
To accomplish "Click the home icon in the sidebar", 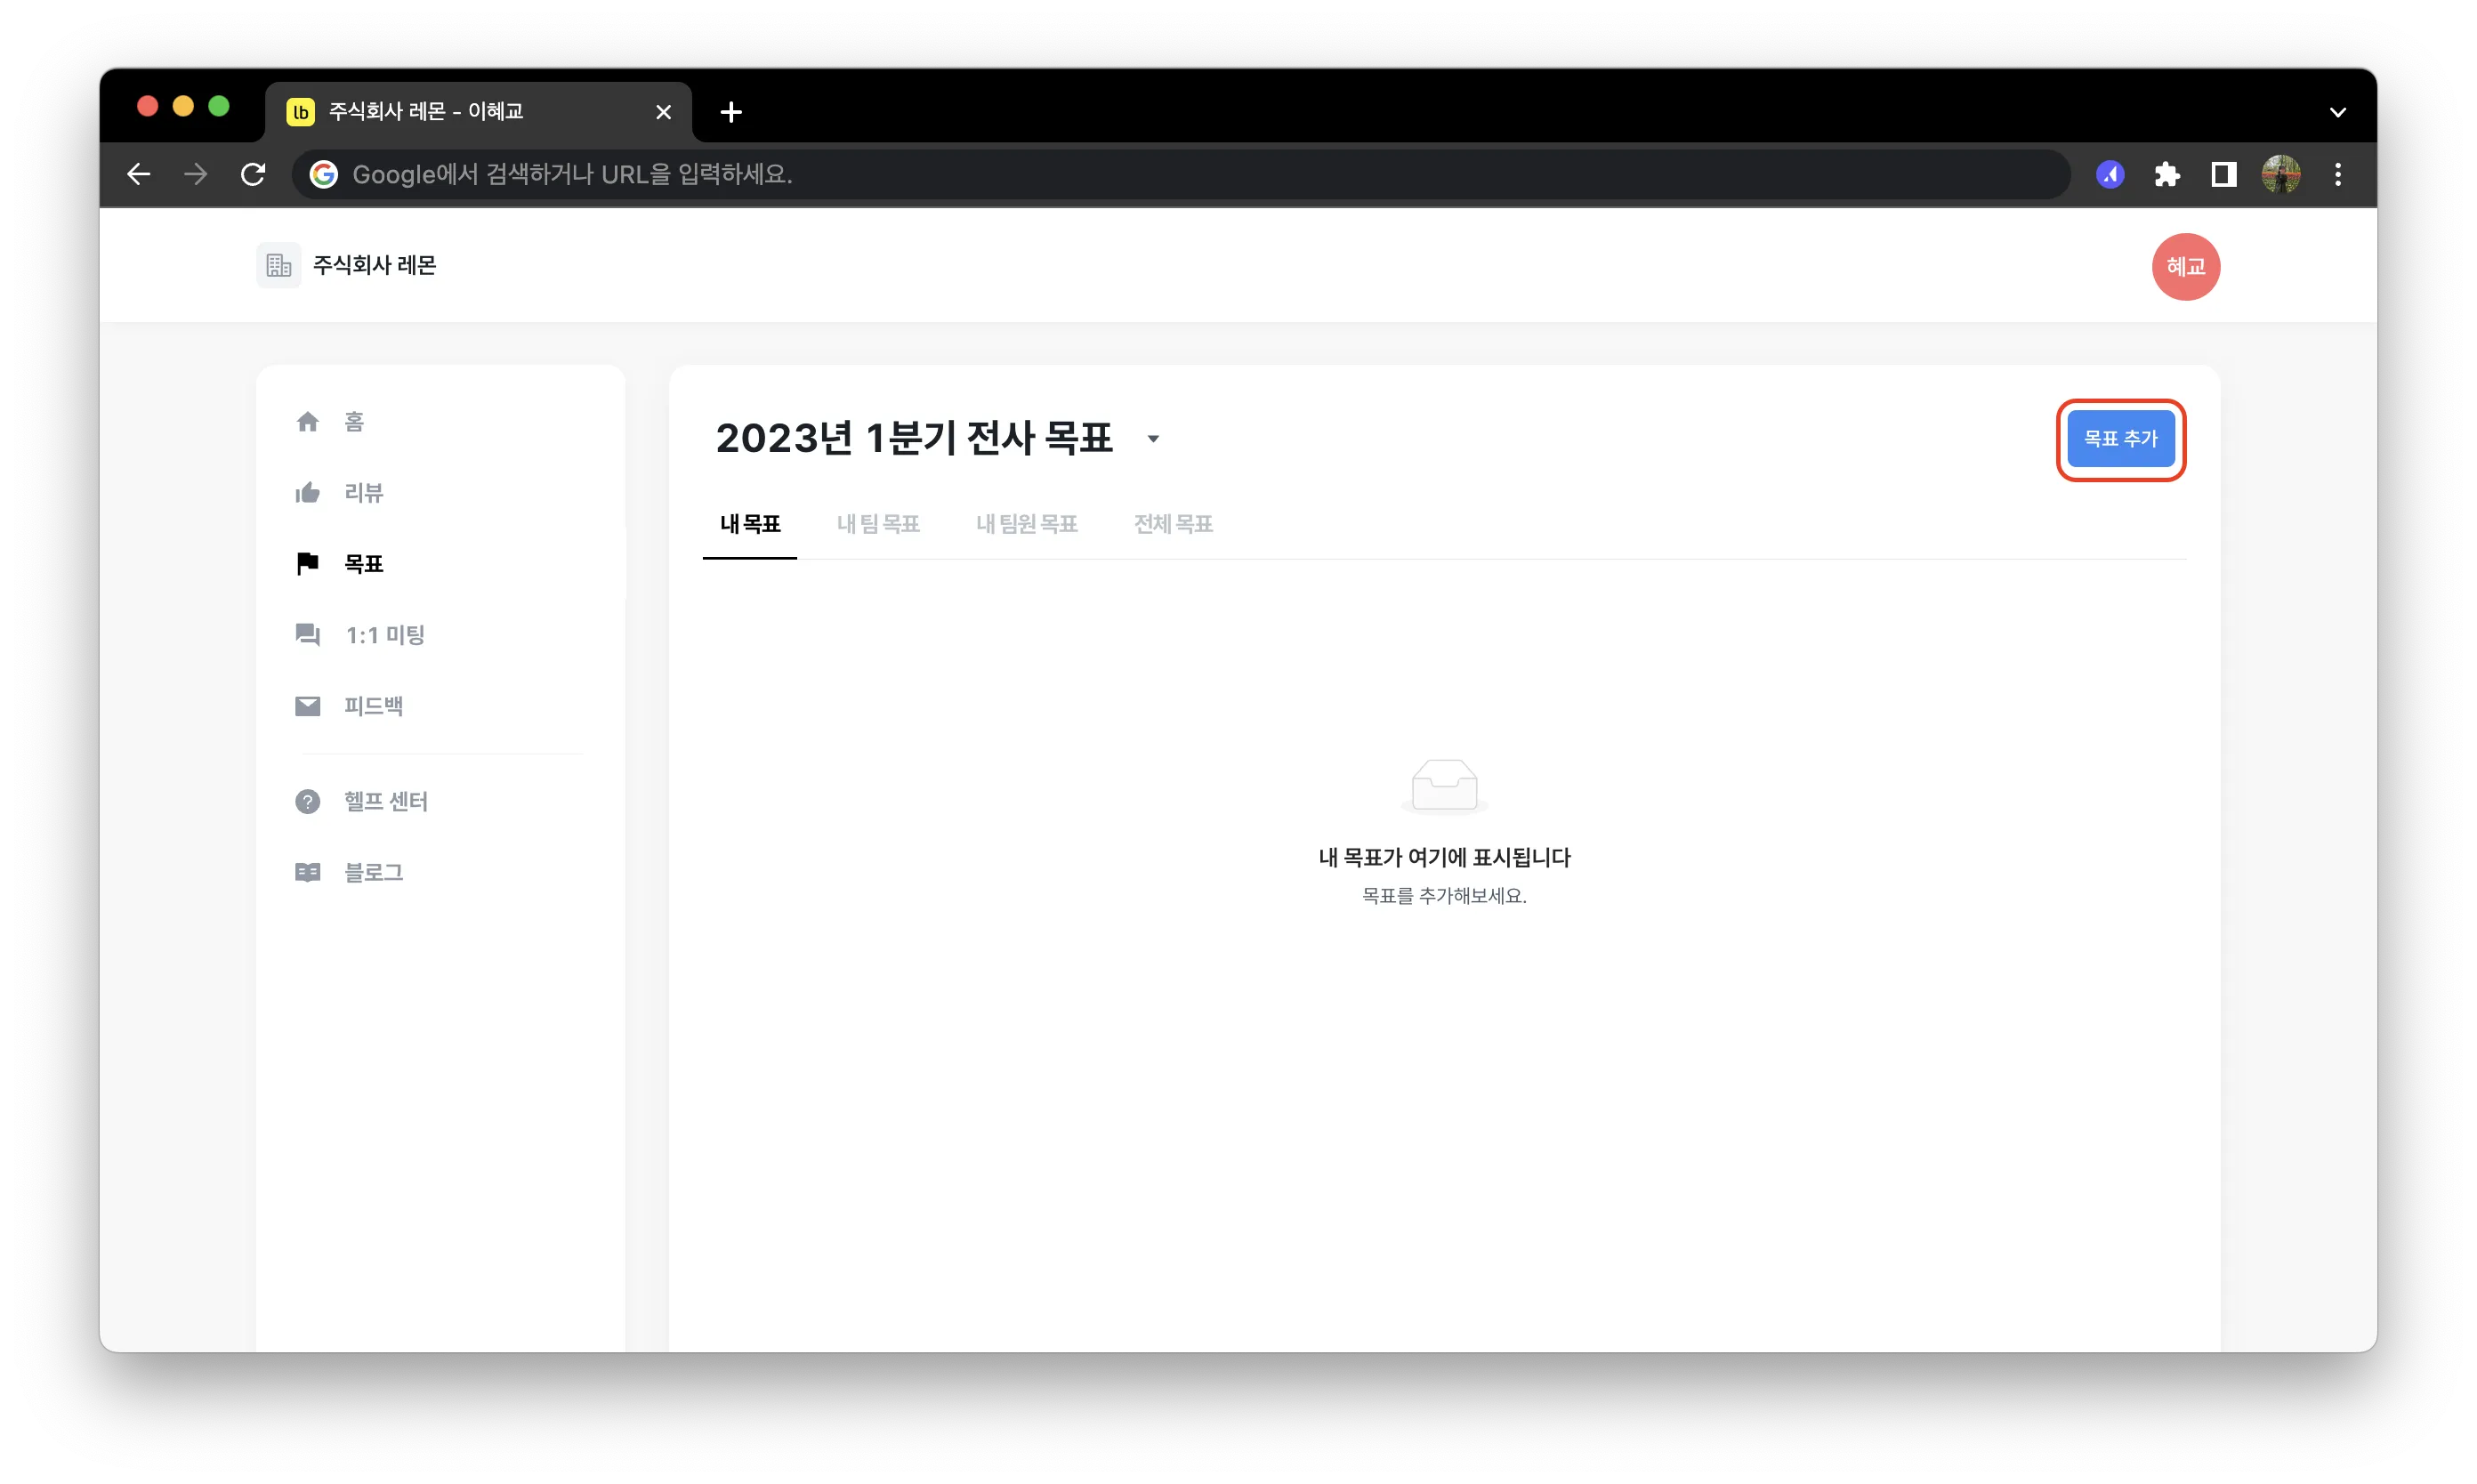I will (x=307, y=422).
